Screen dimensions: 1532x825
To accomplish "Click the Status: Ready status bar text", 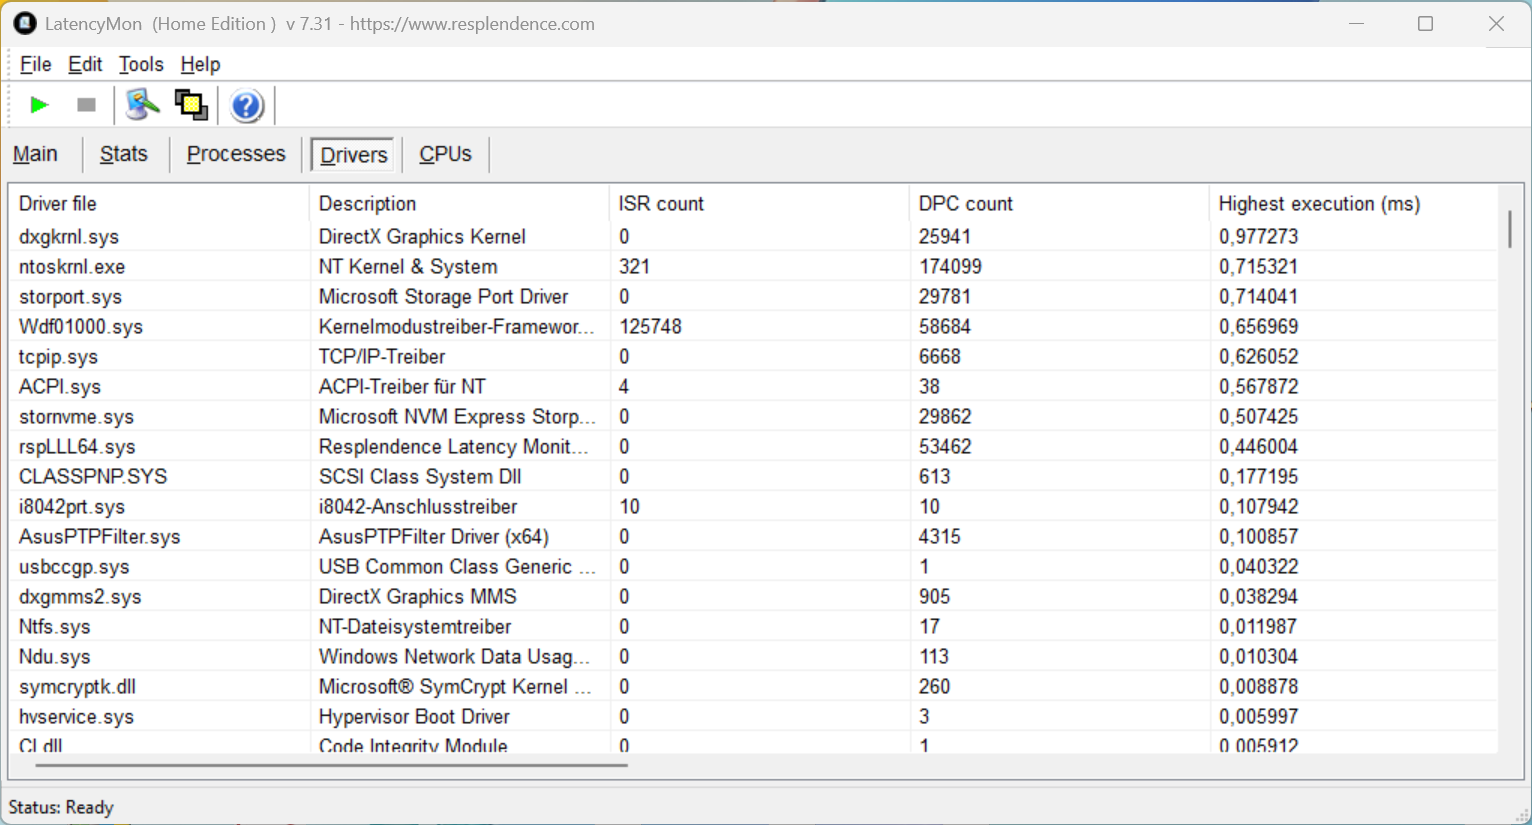I will 61,807.
